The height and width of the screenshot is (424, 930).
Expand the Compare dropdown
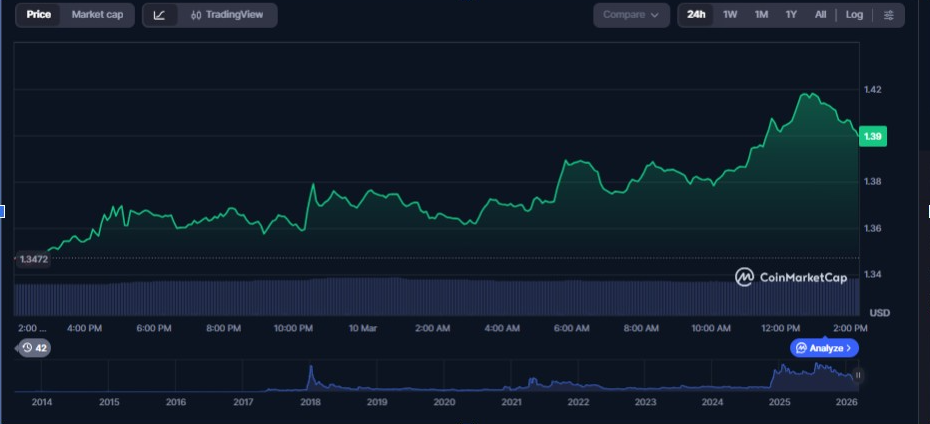point(631,15)
